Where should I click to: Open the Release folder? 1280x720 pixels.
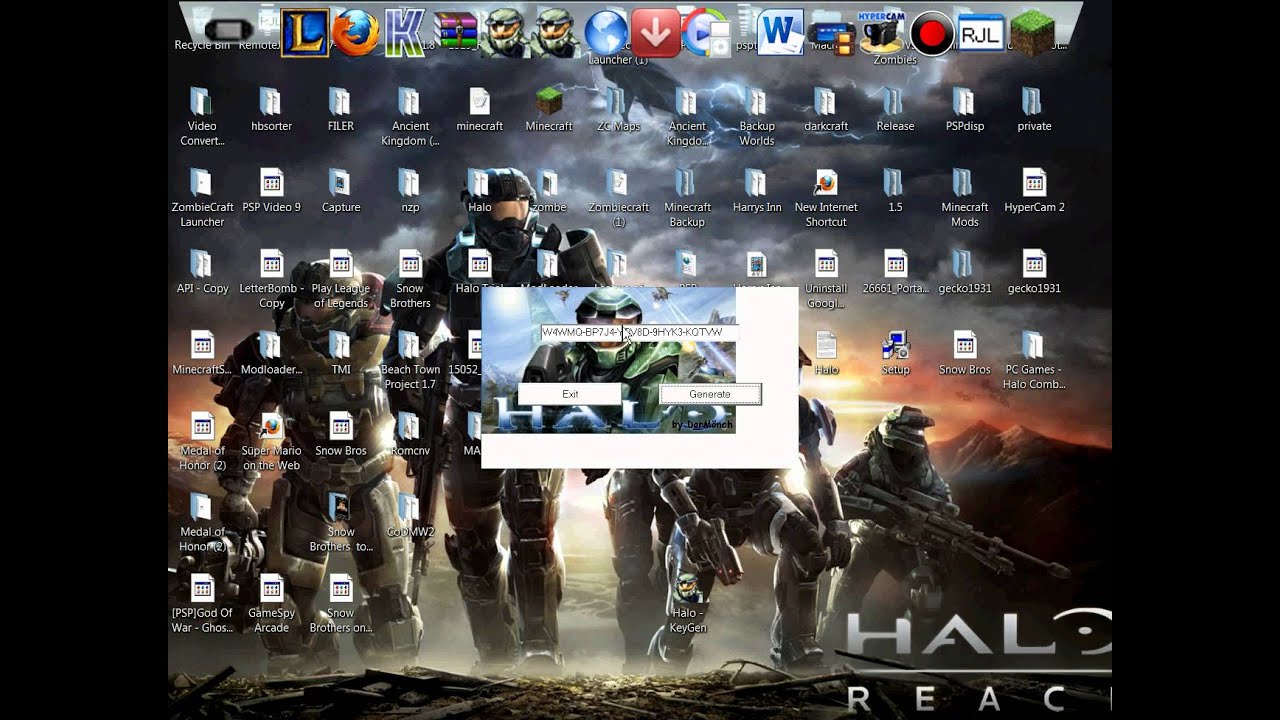[895, 110]
